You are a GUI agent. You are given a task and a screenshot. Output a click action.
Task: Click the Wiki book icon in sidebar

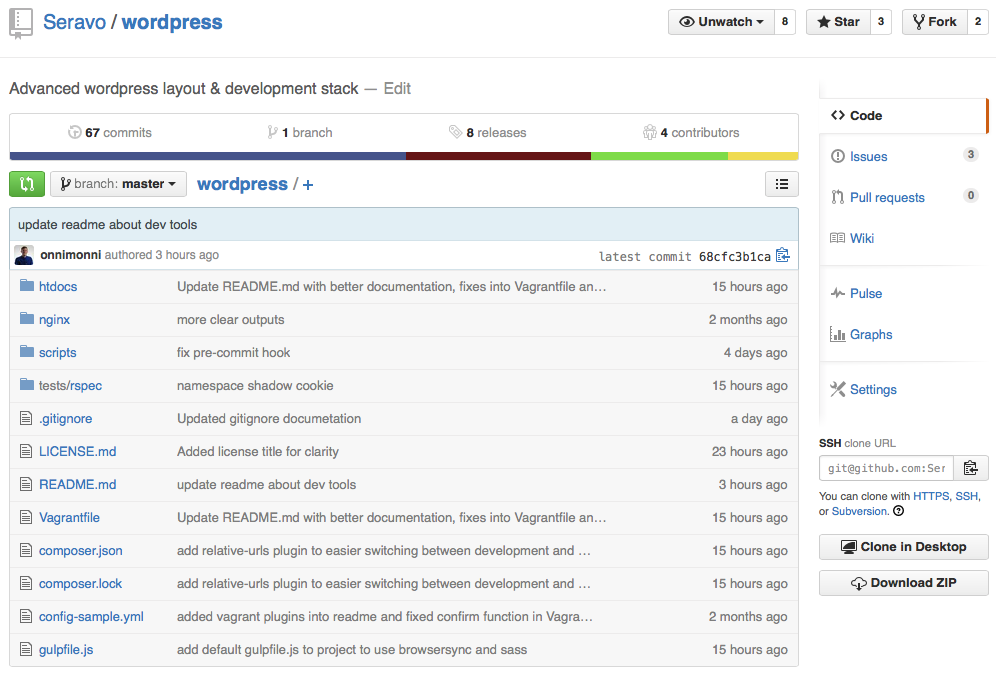click(837, 238)
